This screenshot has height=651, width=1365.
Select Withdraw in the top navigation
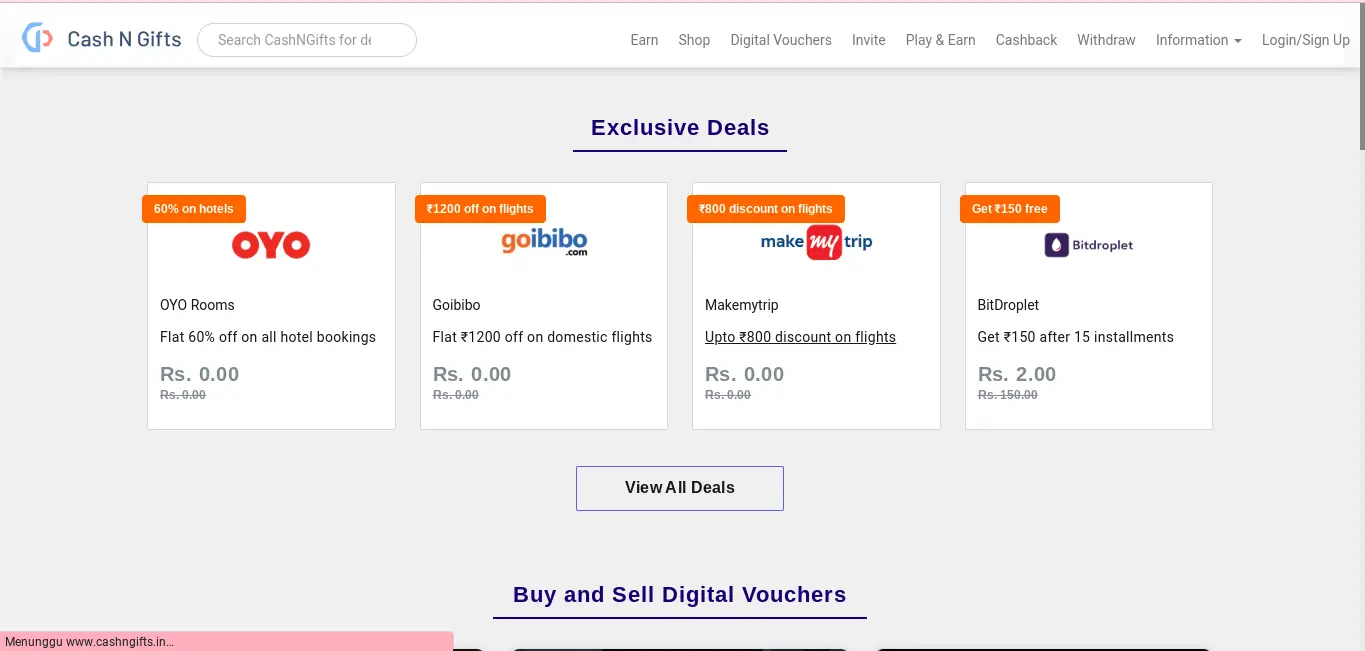[1106, 40]
